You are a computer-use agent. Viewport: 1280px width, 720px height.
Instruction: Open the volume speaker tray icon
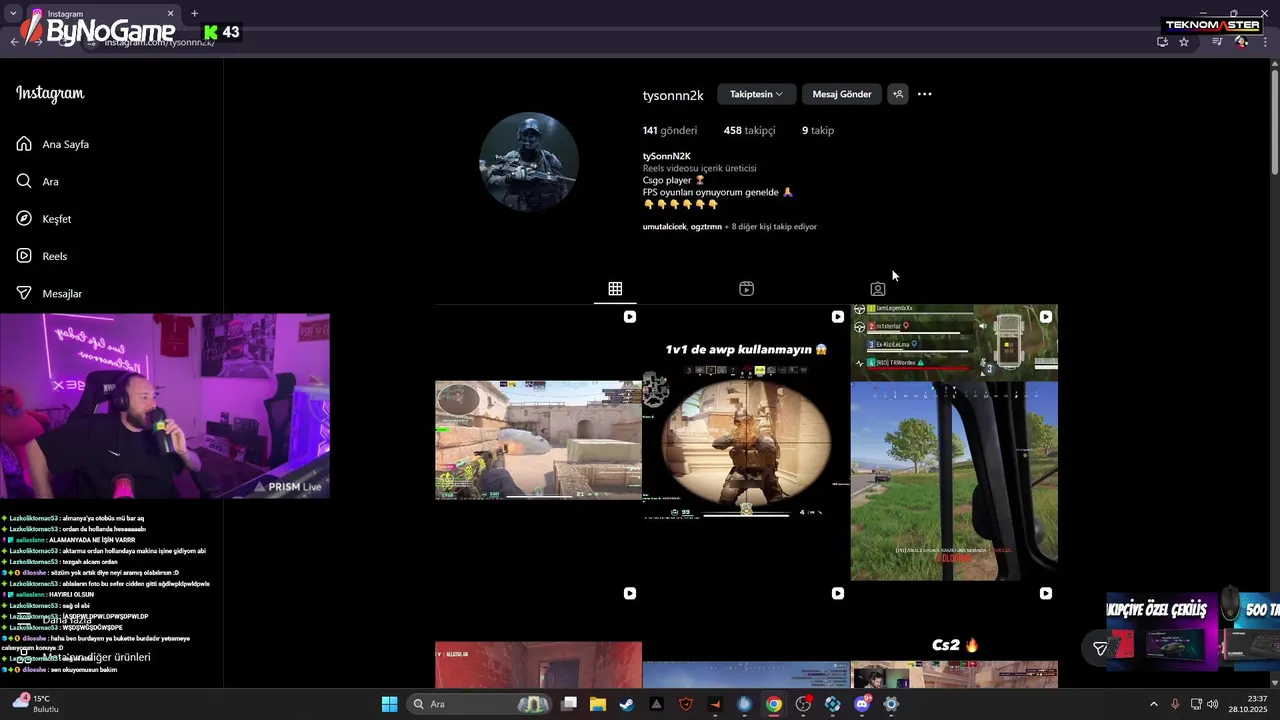(x=1215, y=704)
